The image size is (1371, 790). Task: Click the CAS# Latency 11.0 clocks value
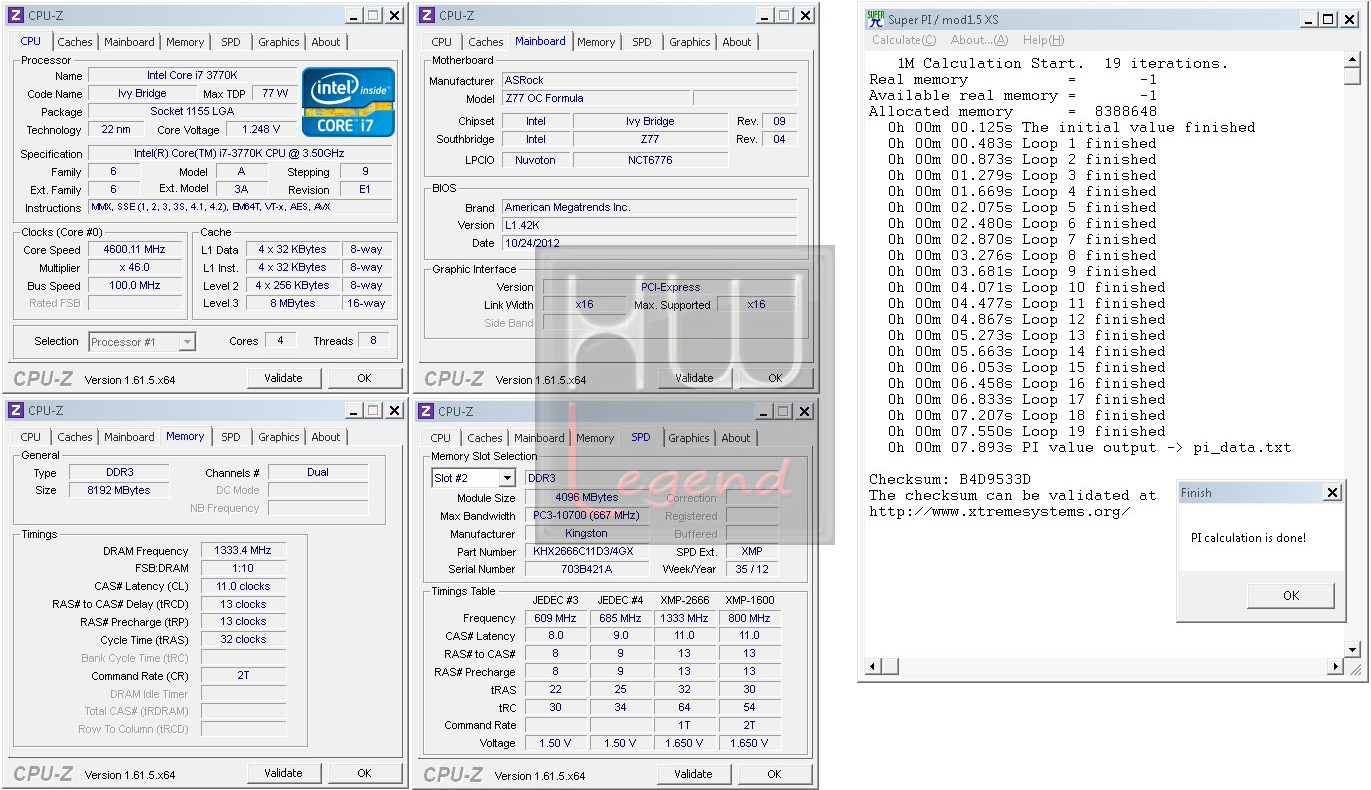click(243, 586)
